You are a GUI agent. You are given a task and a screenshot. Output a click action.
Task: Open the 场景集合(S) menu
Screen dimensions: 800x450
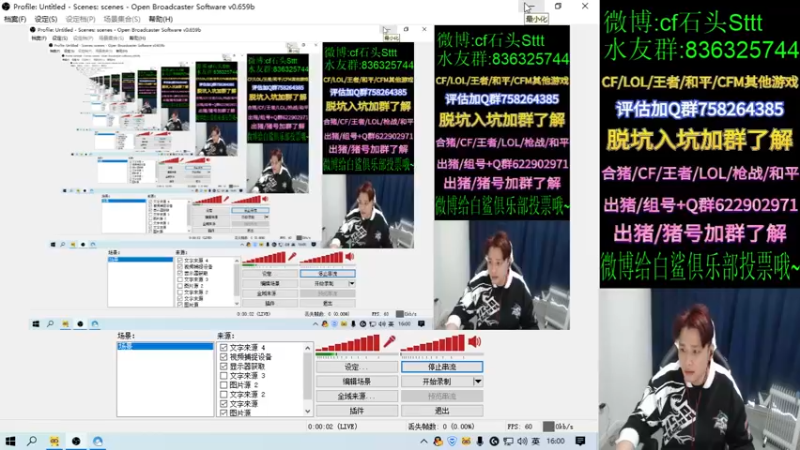coord(121,19)
